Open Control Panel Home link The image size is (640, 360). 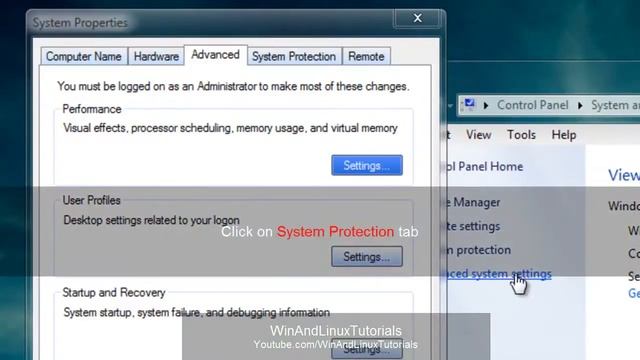click(485, 167)
